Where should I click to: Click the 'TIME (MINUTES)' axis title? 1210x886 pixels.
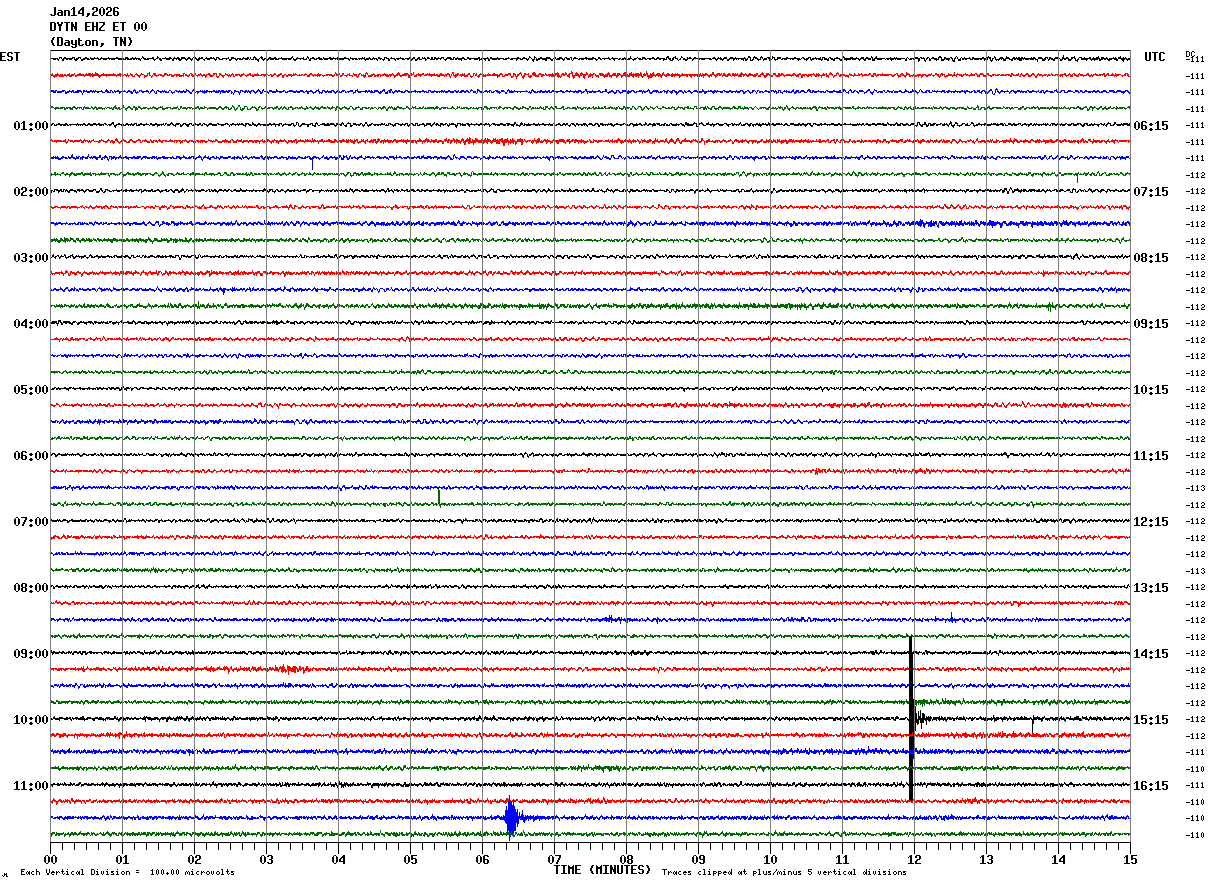pos(602,870)
